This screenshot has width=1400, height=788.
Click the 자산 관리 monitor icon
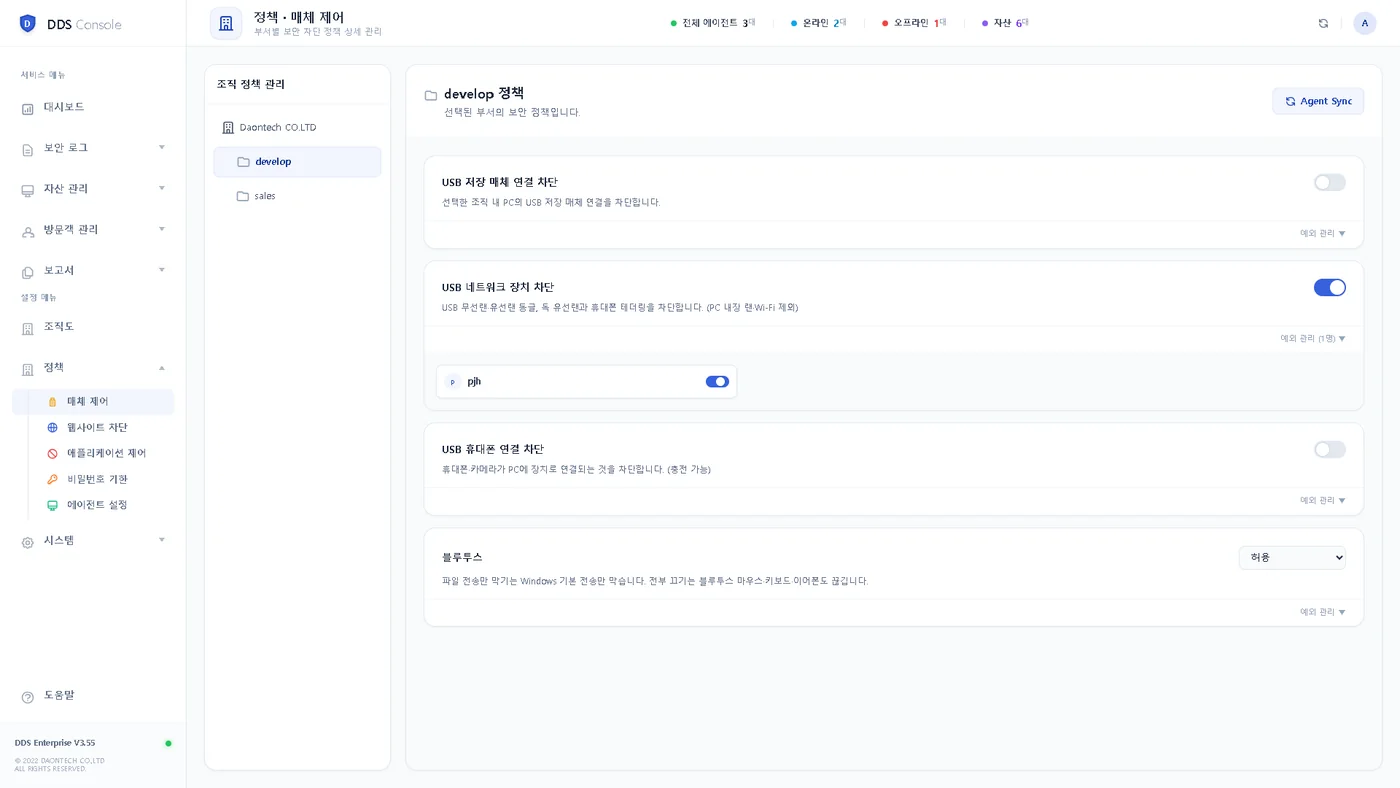click(x=28, y=190)
